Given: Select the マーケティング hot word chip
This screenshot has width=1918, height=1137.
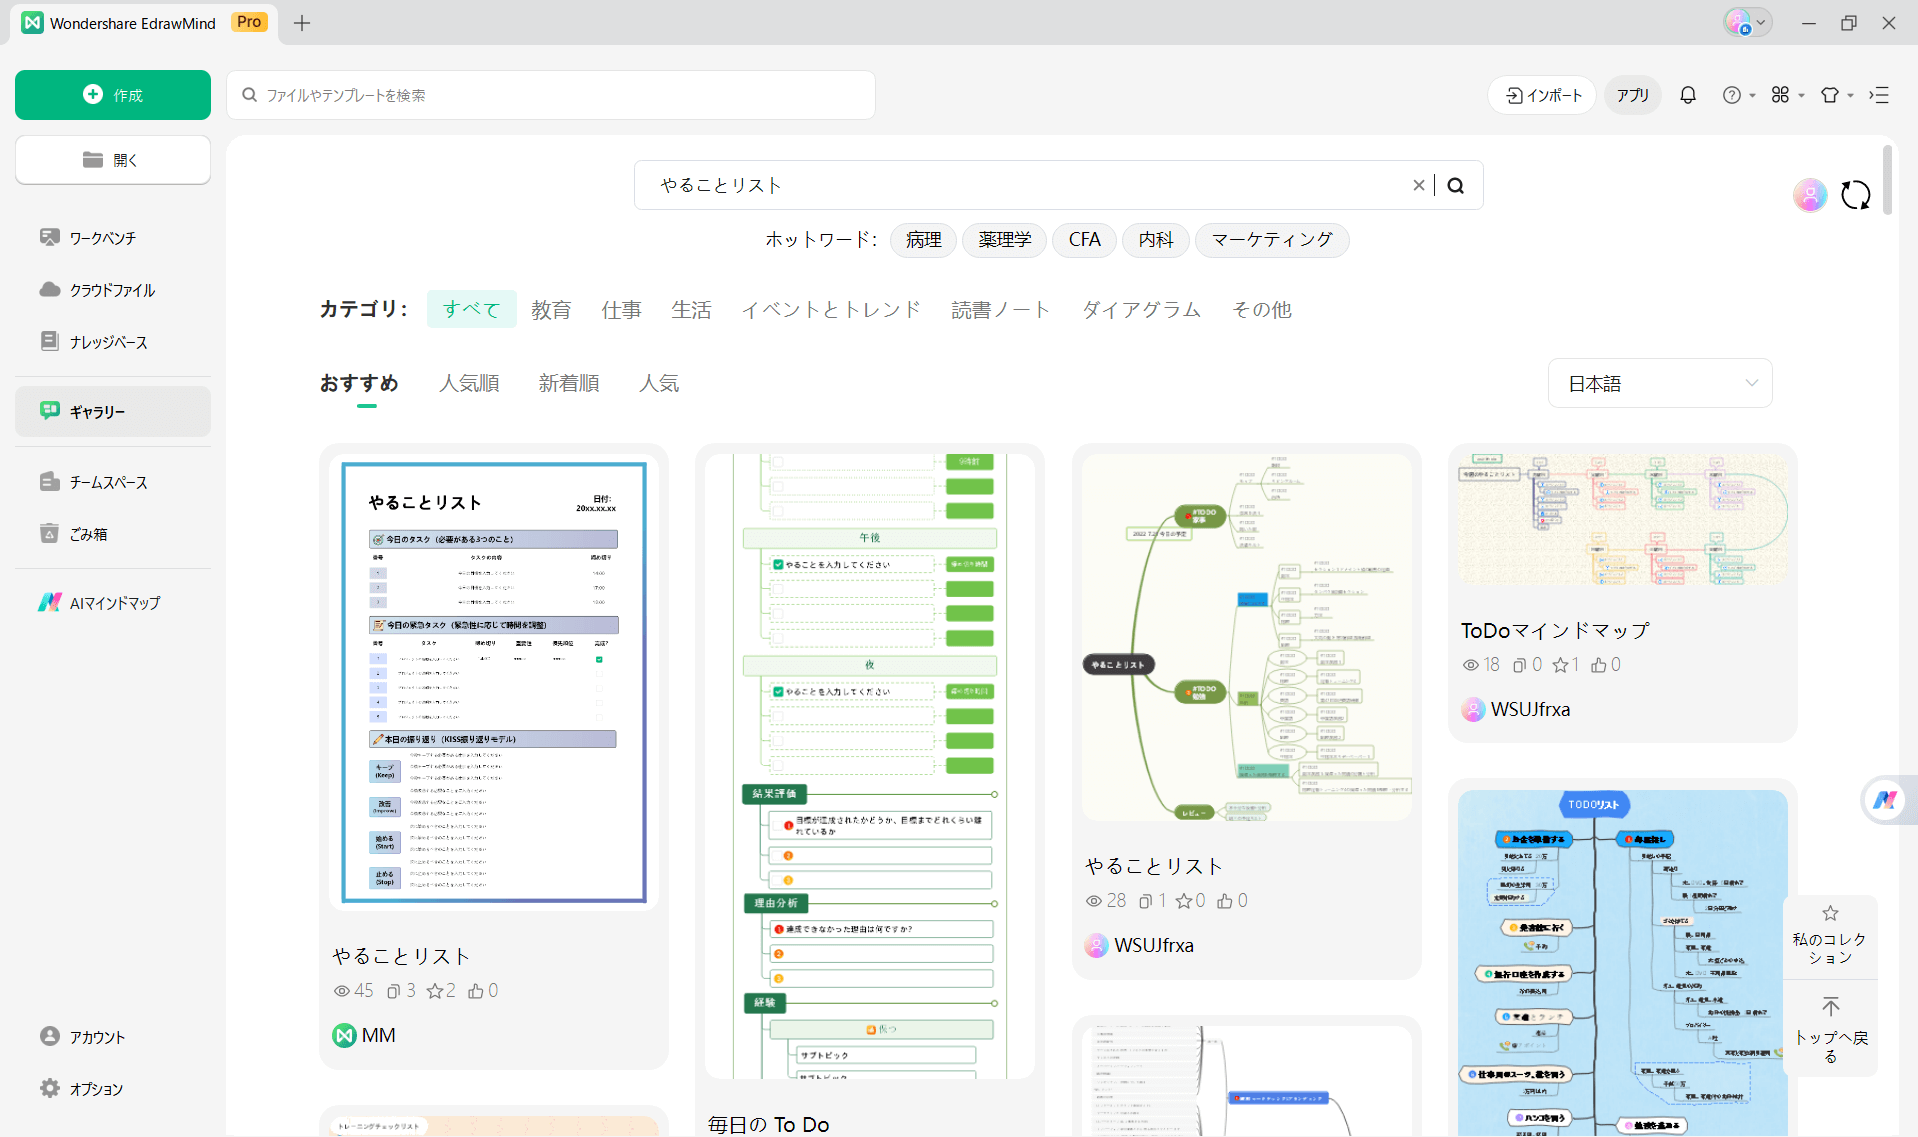Looking at the screenshot, I should point(1271,240).
